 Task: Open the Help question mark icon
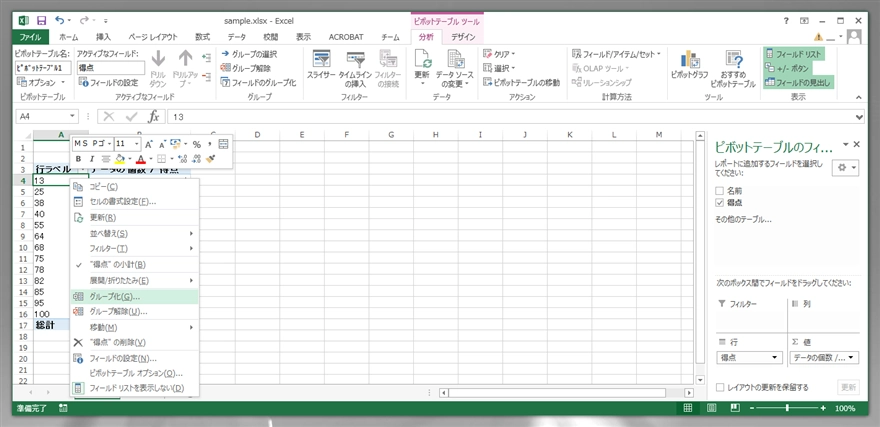786,20
